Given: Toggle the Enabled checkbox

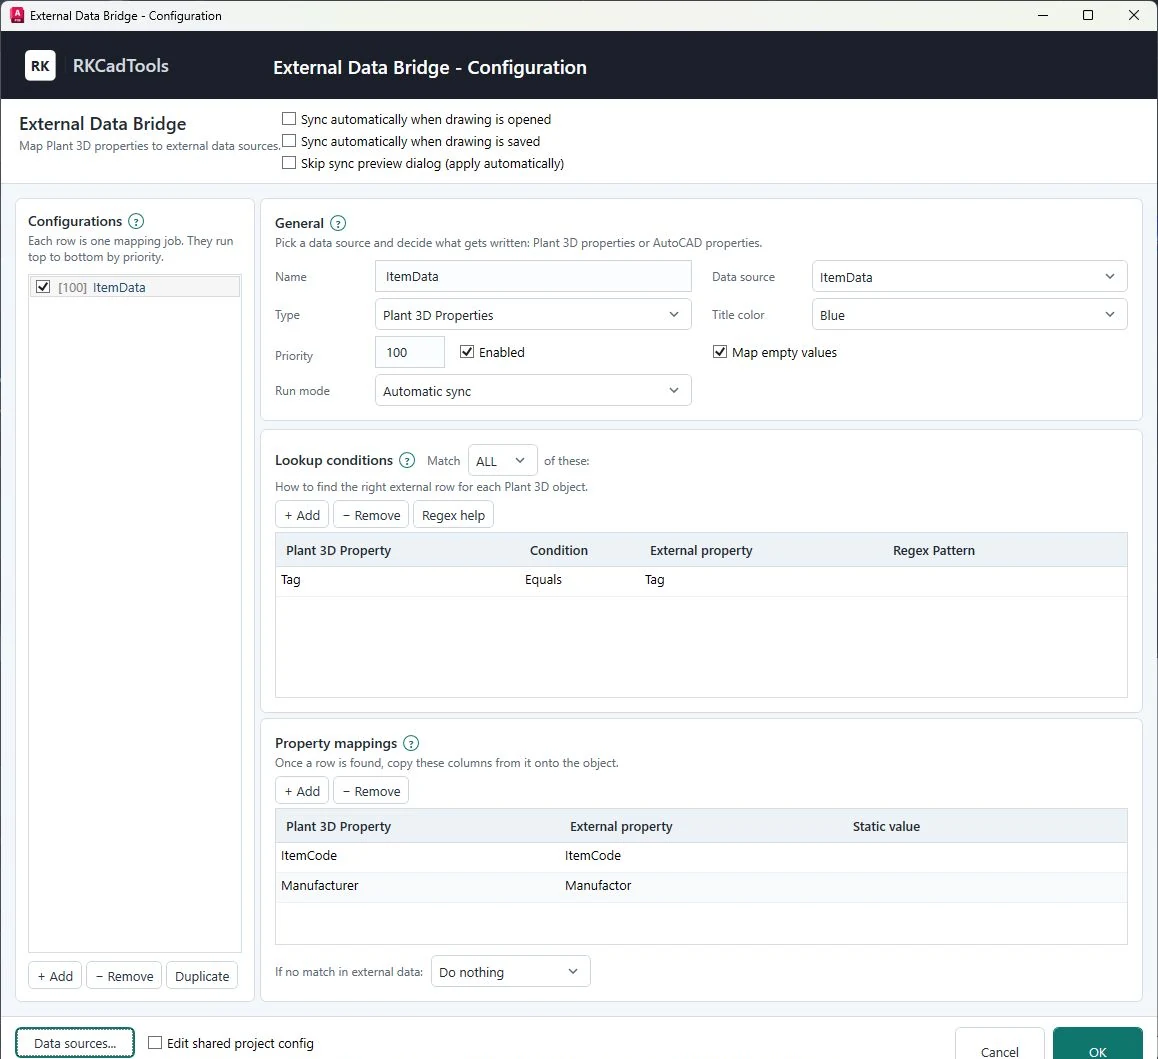Looking at the screenshot, I should (467, 352).
